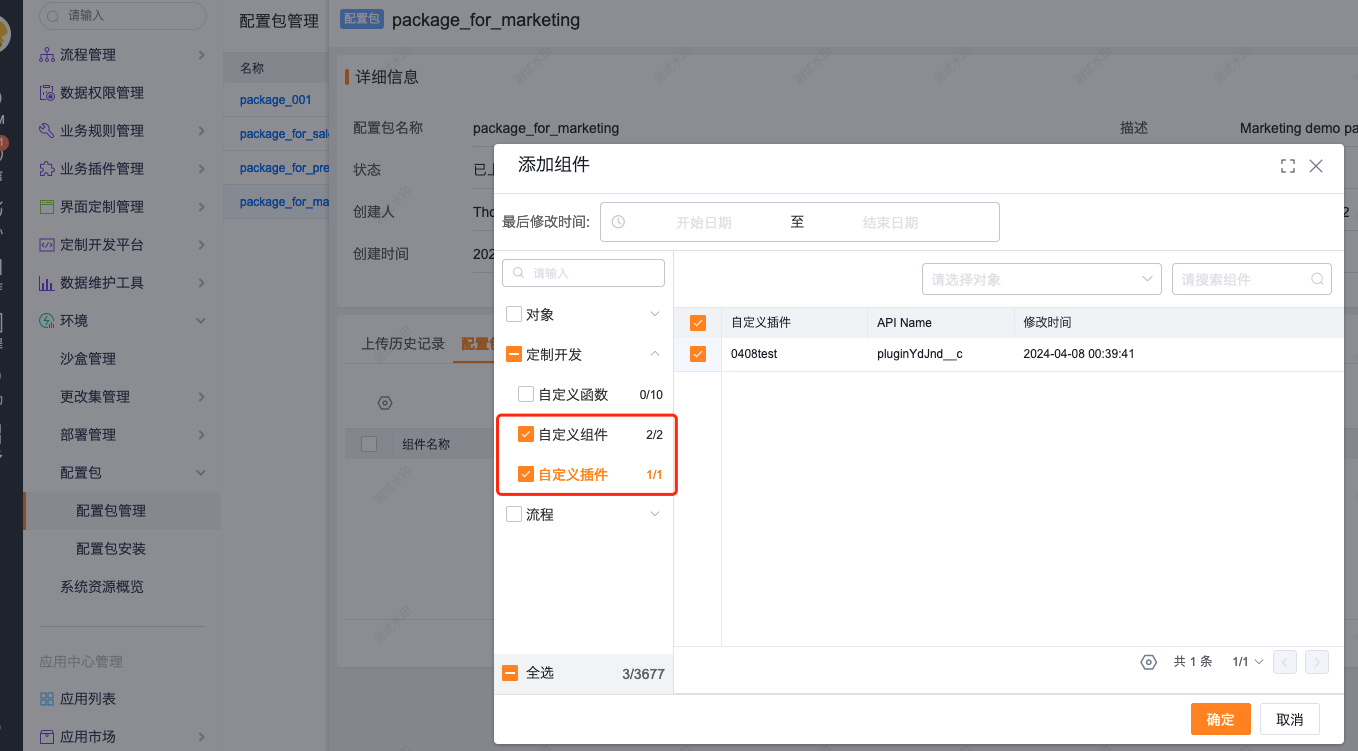
Task: Deselect the 0408test row checkbox
Action: [698, 353]
